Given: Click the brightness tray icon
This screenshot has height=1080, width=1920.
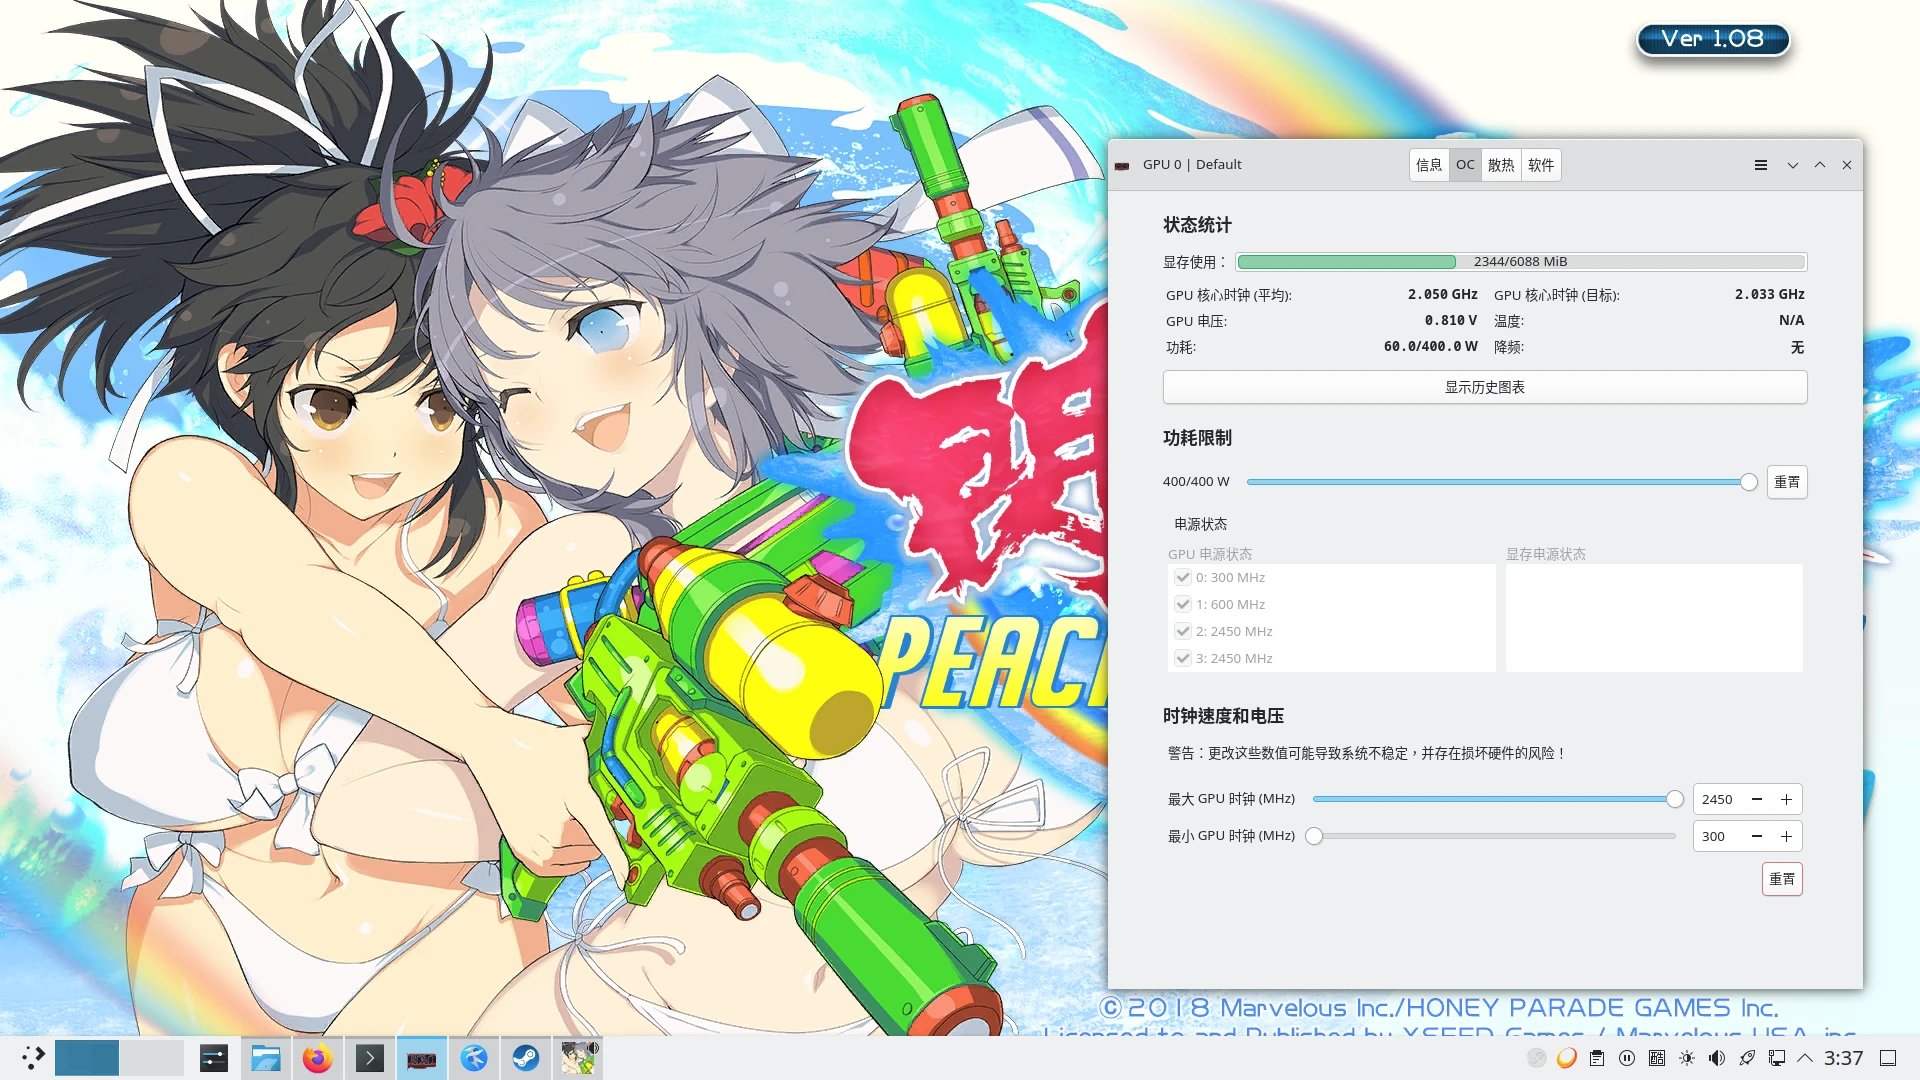Looking at the screenshot, I should tap(1687, 1058).
